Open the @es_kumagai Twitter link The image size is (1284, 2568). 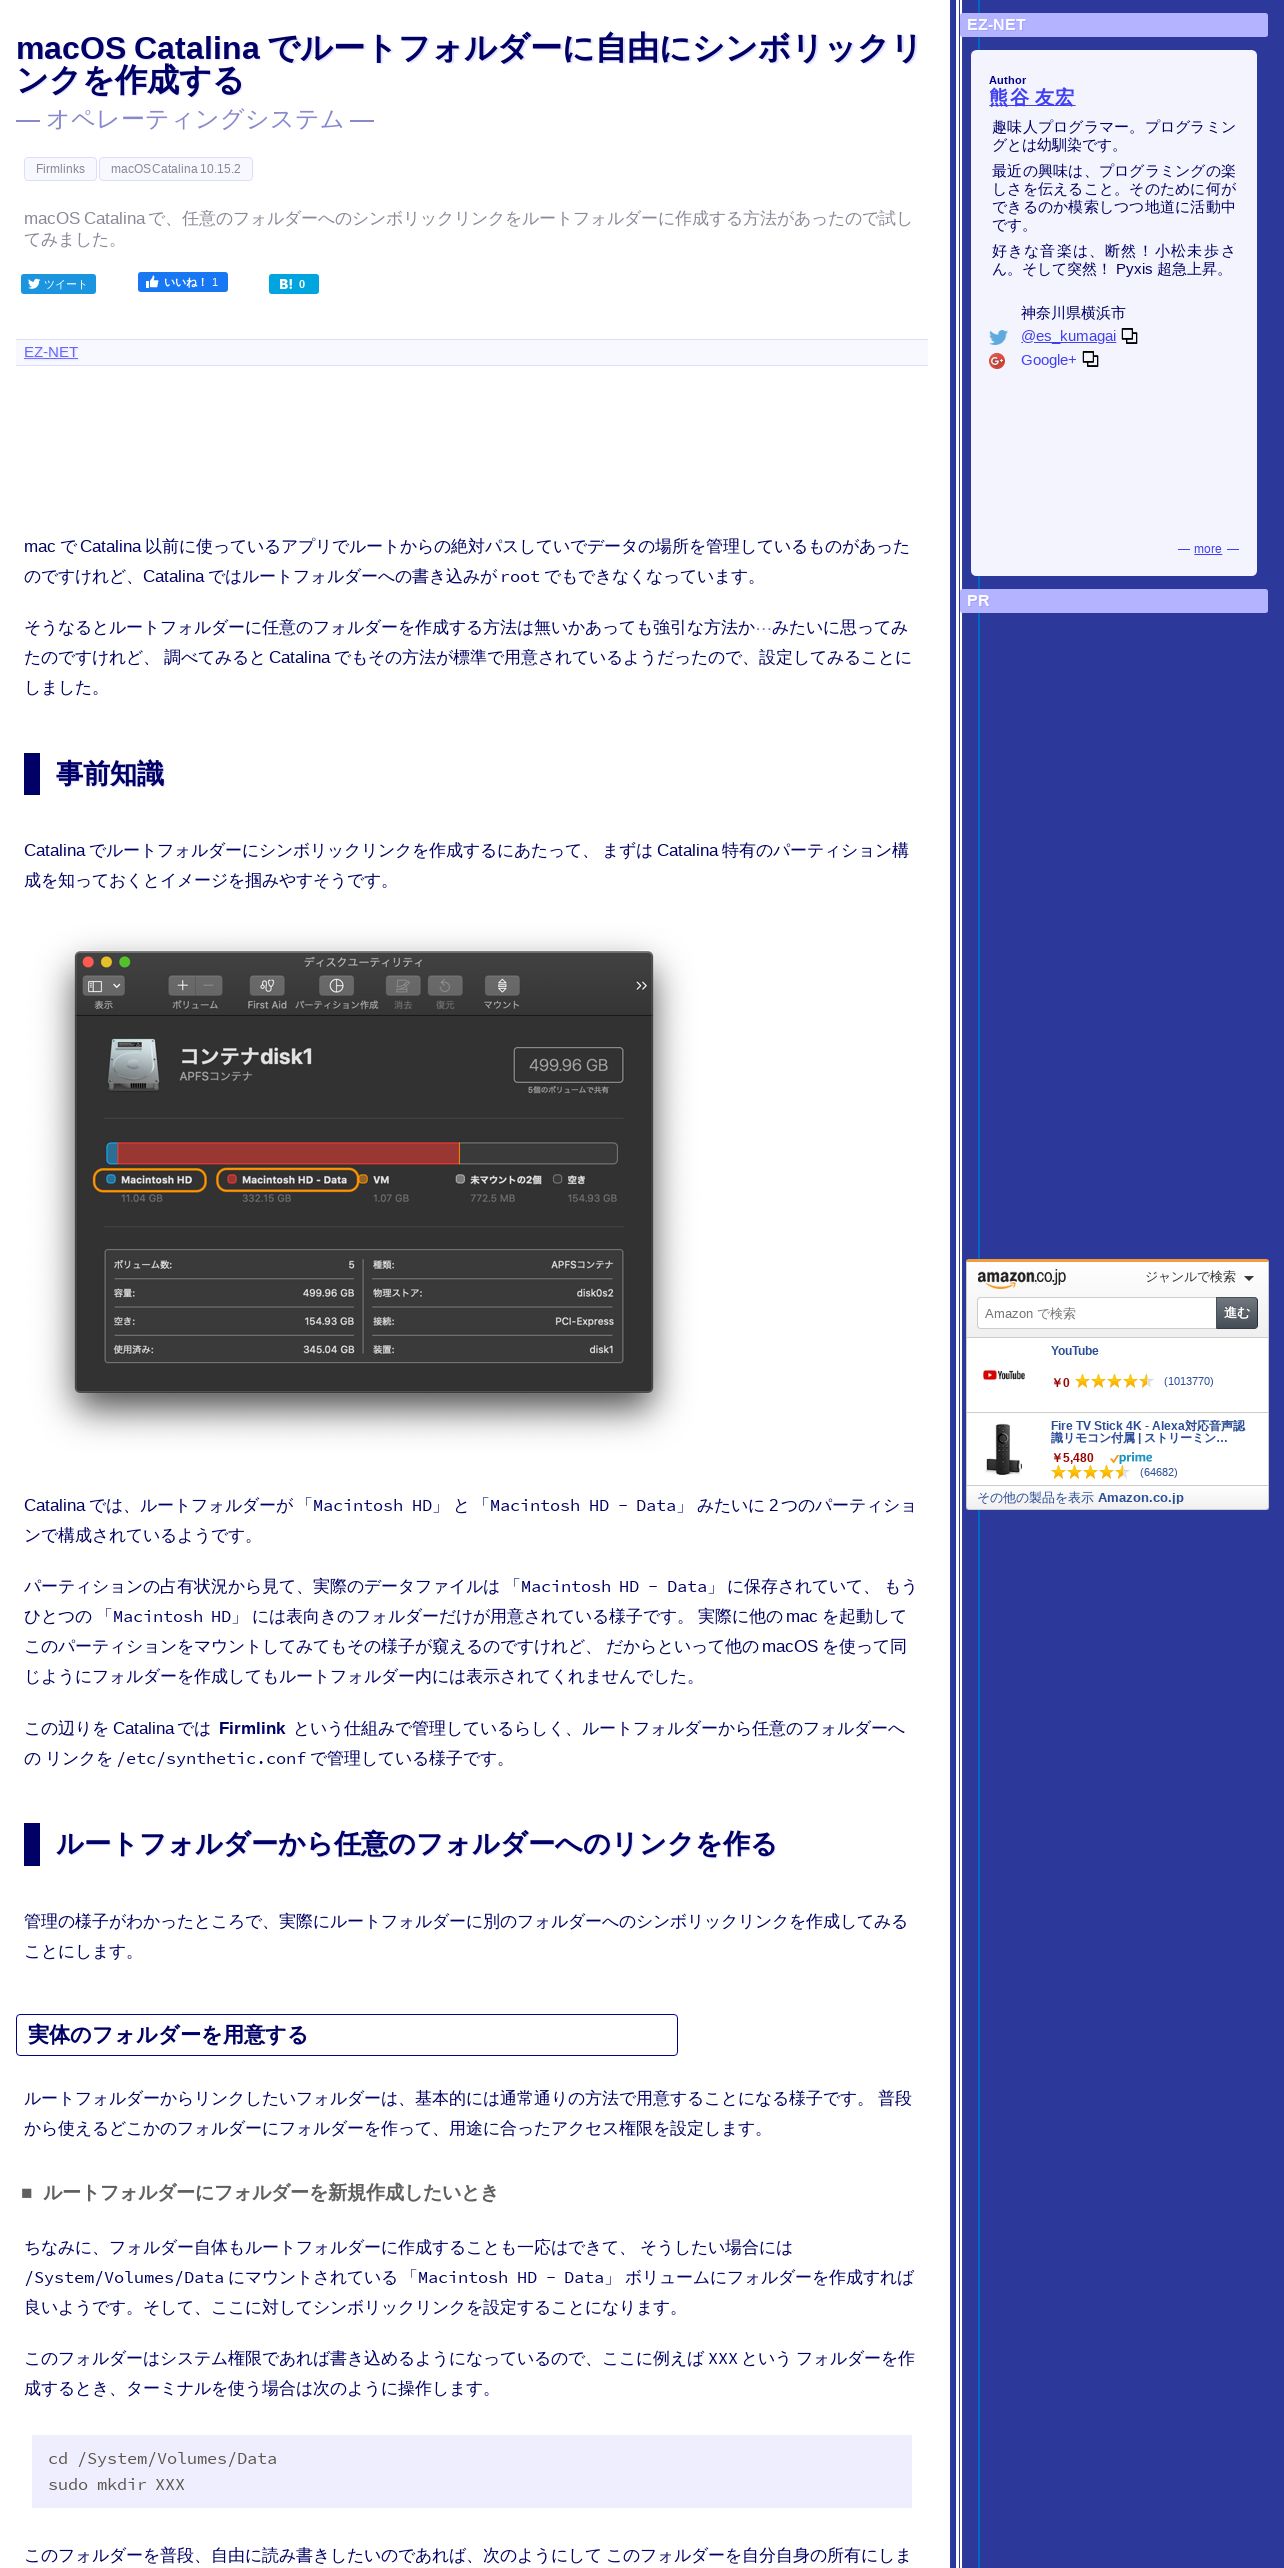(x=1068, y=336)
